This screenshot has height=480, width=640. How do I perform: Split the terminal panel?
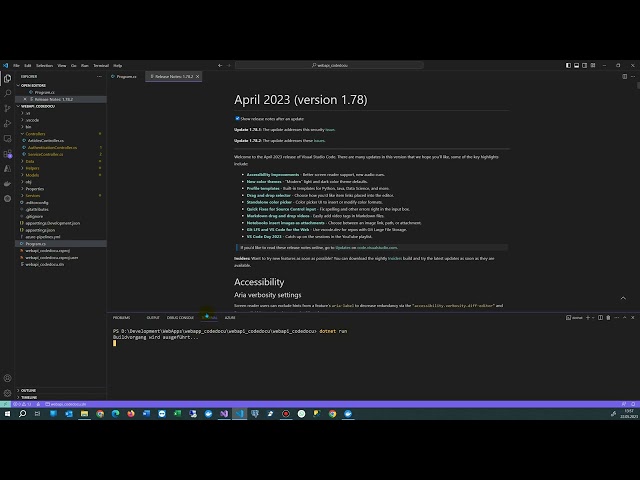pos(600,318)
